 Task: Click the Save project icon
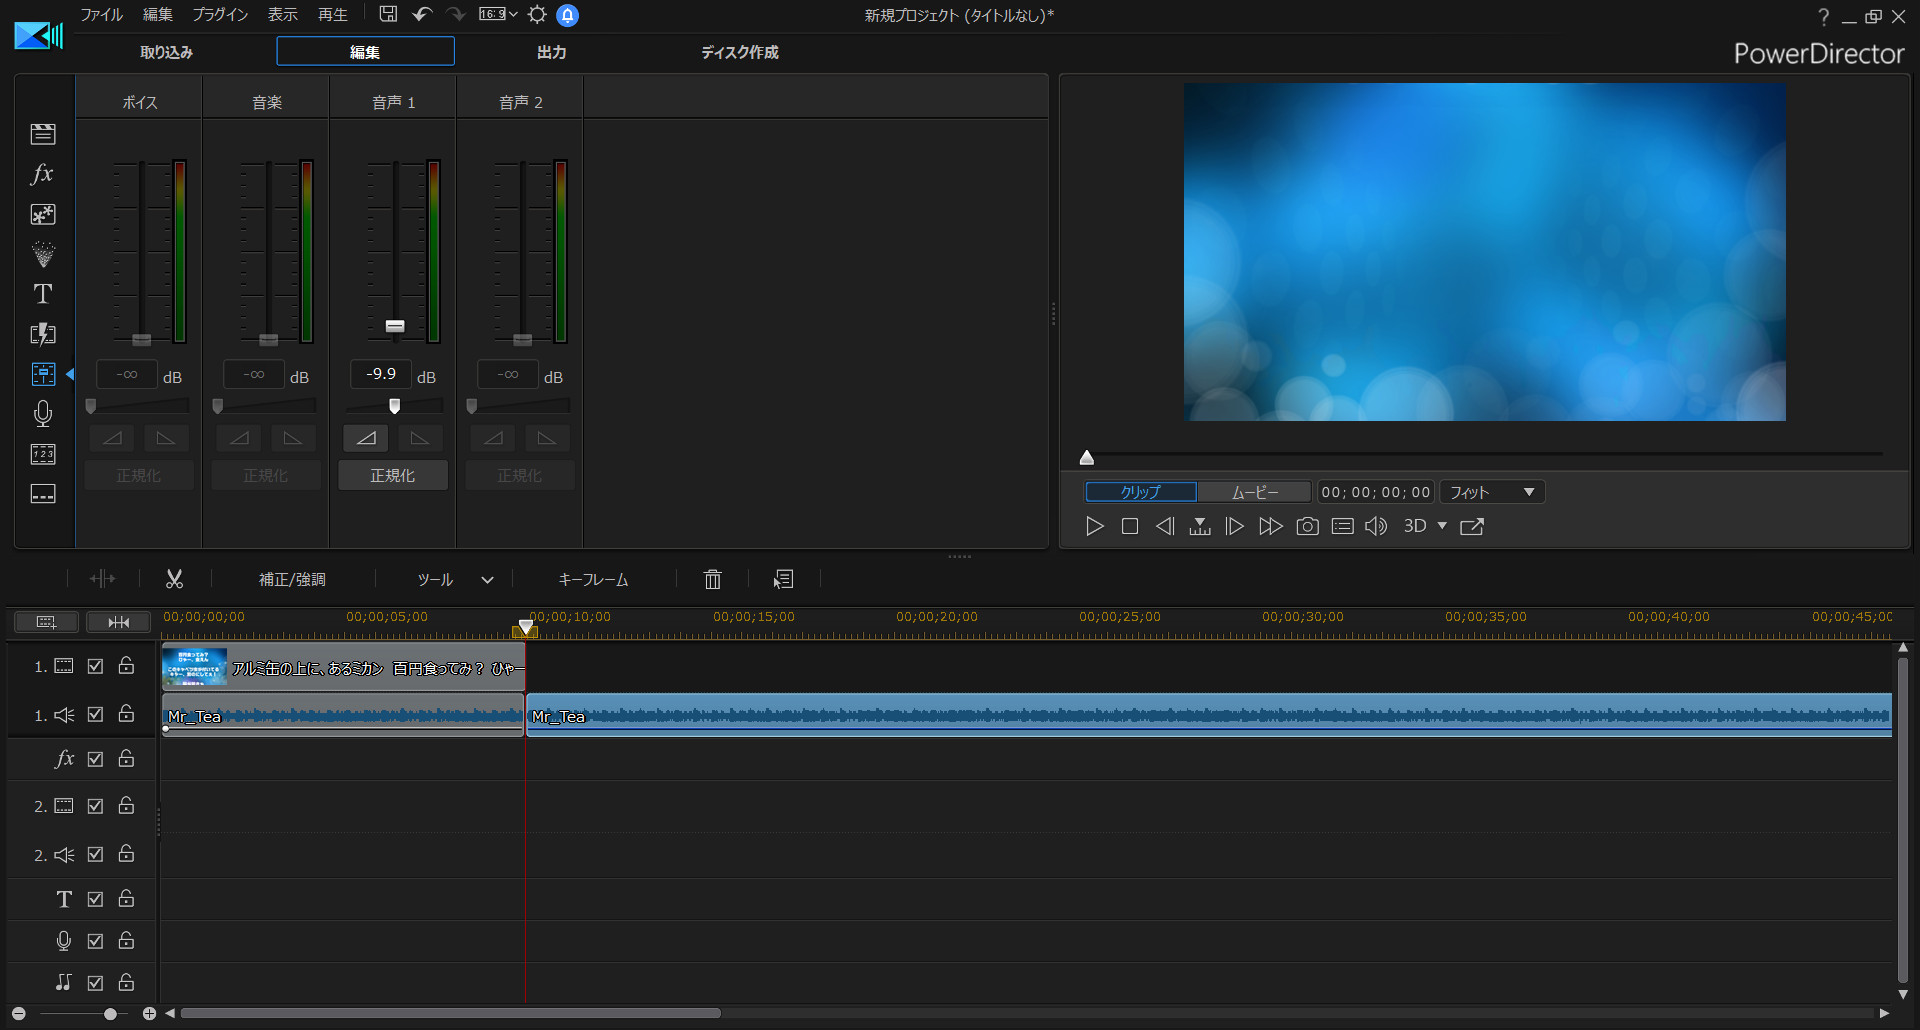pos(388,14)
